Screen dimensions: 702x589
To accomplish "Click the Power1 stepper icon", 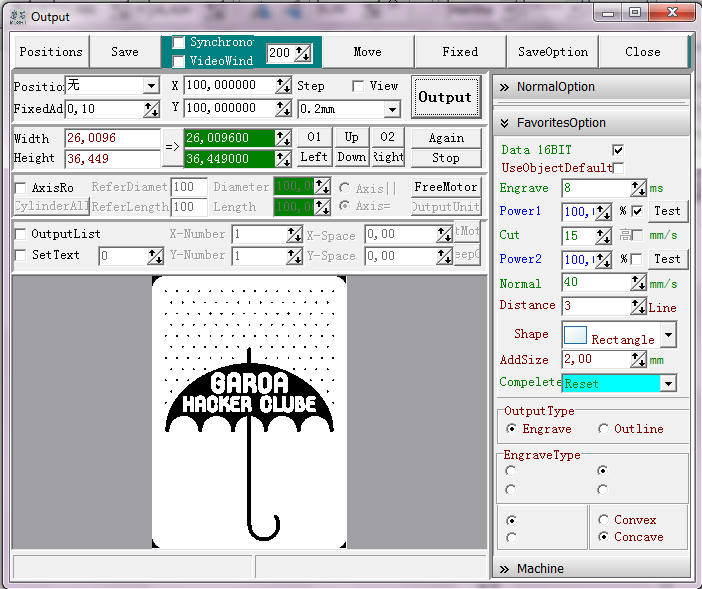I will coord(604,212).
